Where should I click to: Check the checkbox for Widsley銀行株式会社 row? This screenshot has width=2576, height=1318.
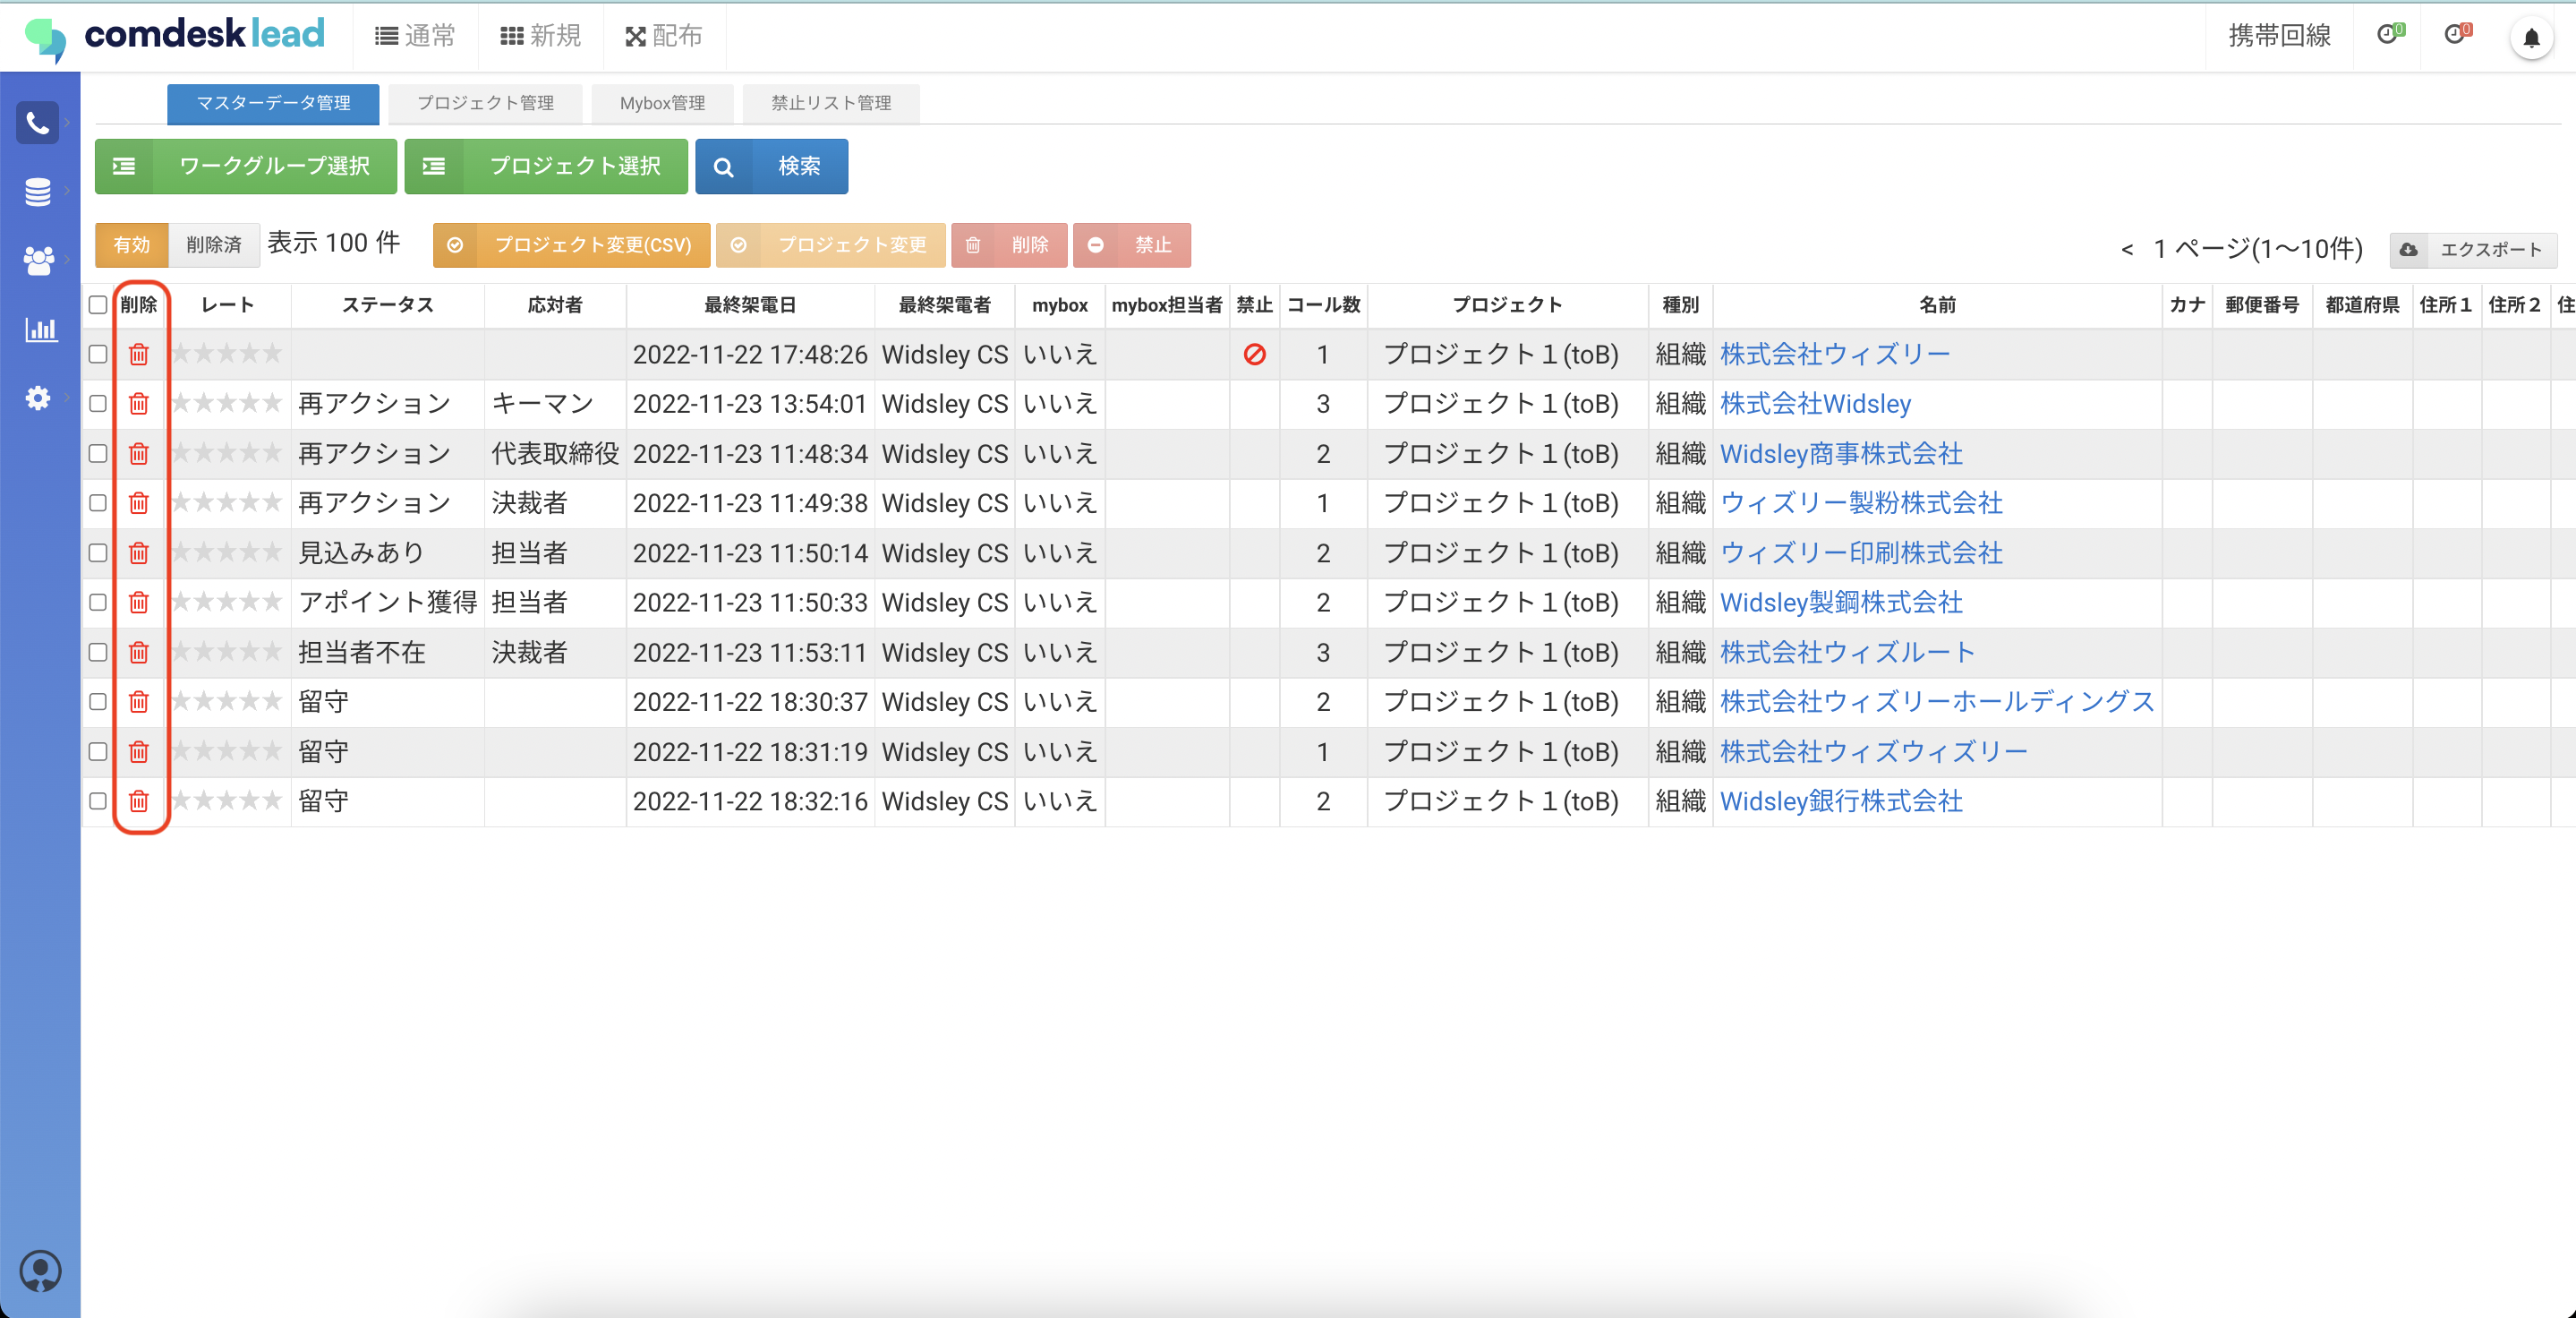coord(98,801)
